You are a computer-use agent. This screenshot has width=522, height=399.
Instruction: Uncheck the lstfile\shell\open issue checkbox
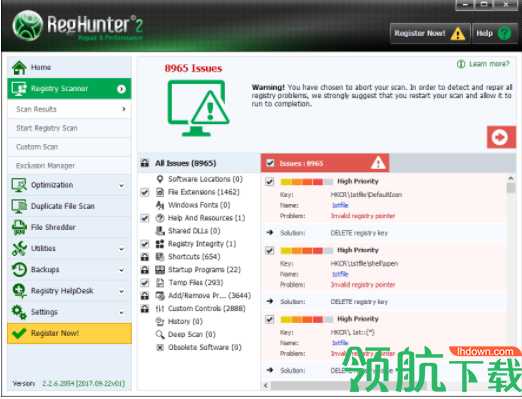(x=269, y=250)
